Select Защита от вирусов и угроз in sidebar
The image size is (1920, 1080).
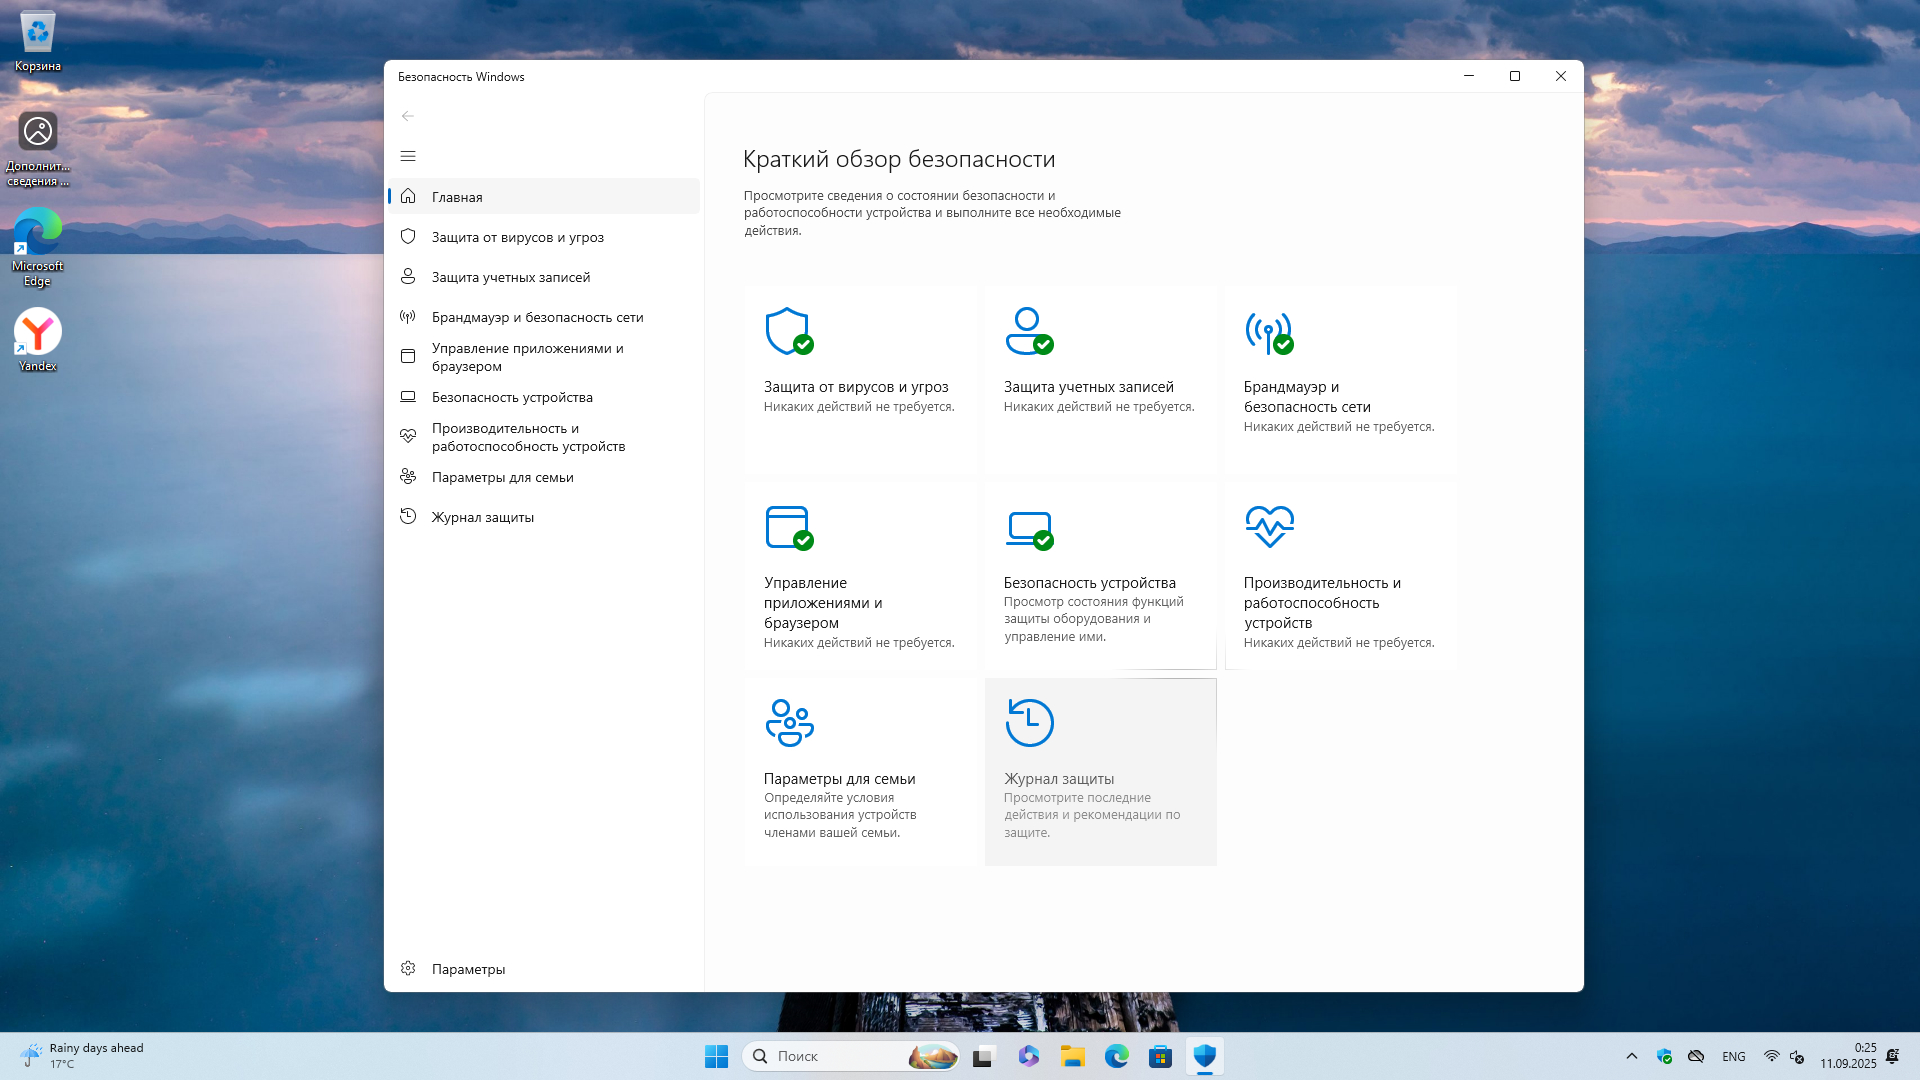pyautogui.click(x=517, y=237)
